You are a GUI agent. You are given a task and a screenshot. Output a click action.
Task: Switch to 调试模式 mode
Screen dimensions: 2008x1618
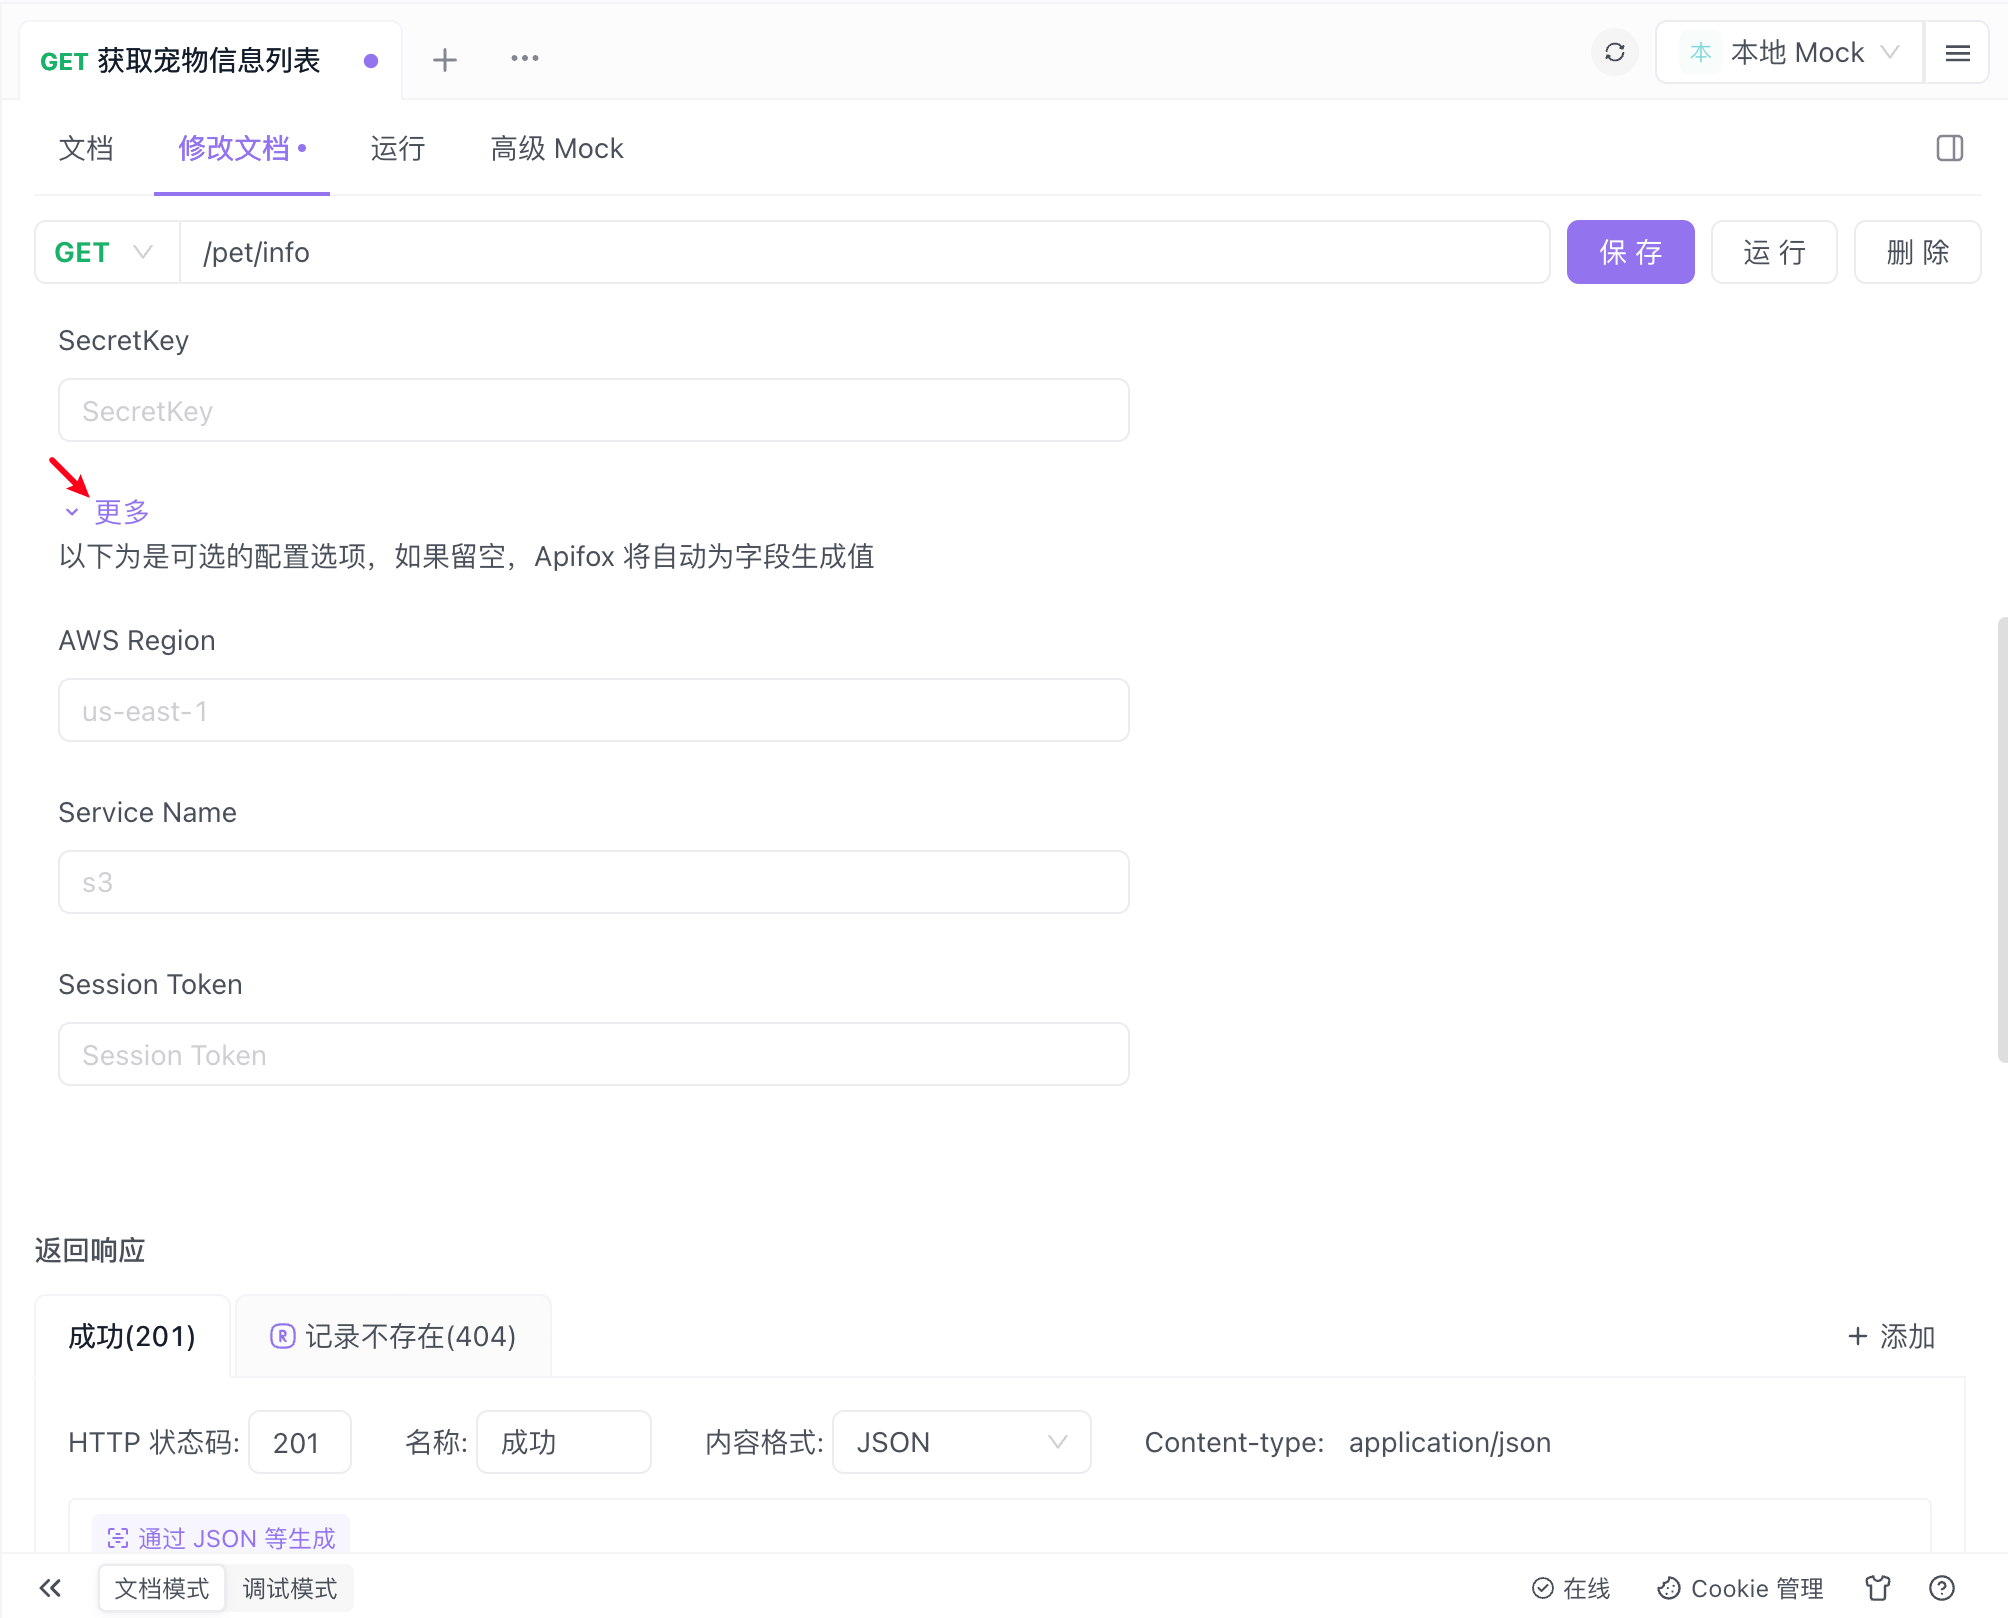(290, 1588)
